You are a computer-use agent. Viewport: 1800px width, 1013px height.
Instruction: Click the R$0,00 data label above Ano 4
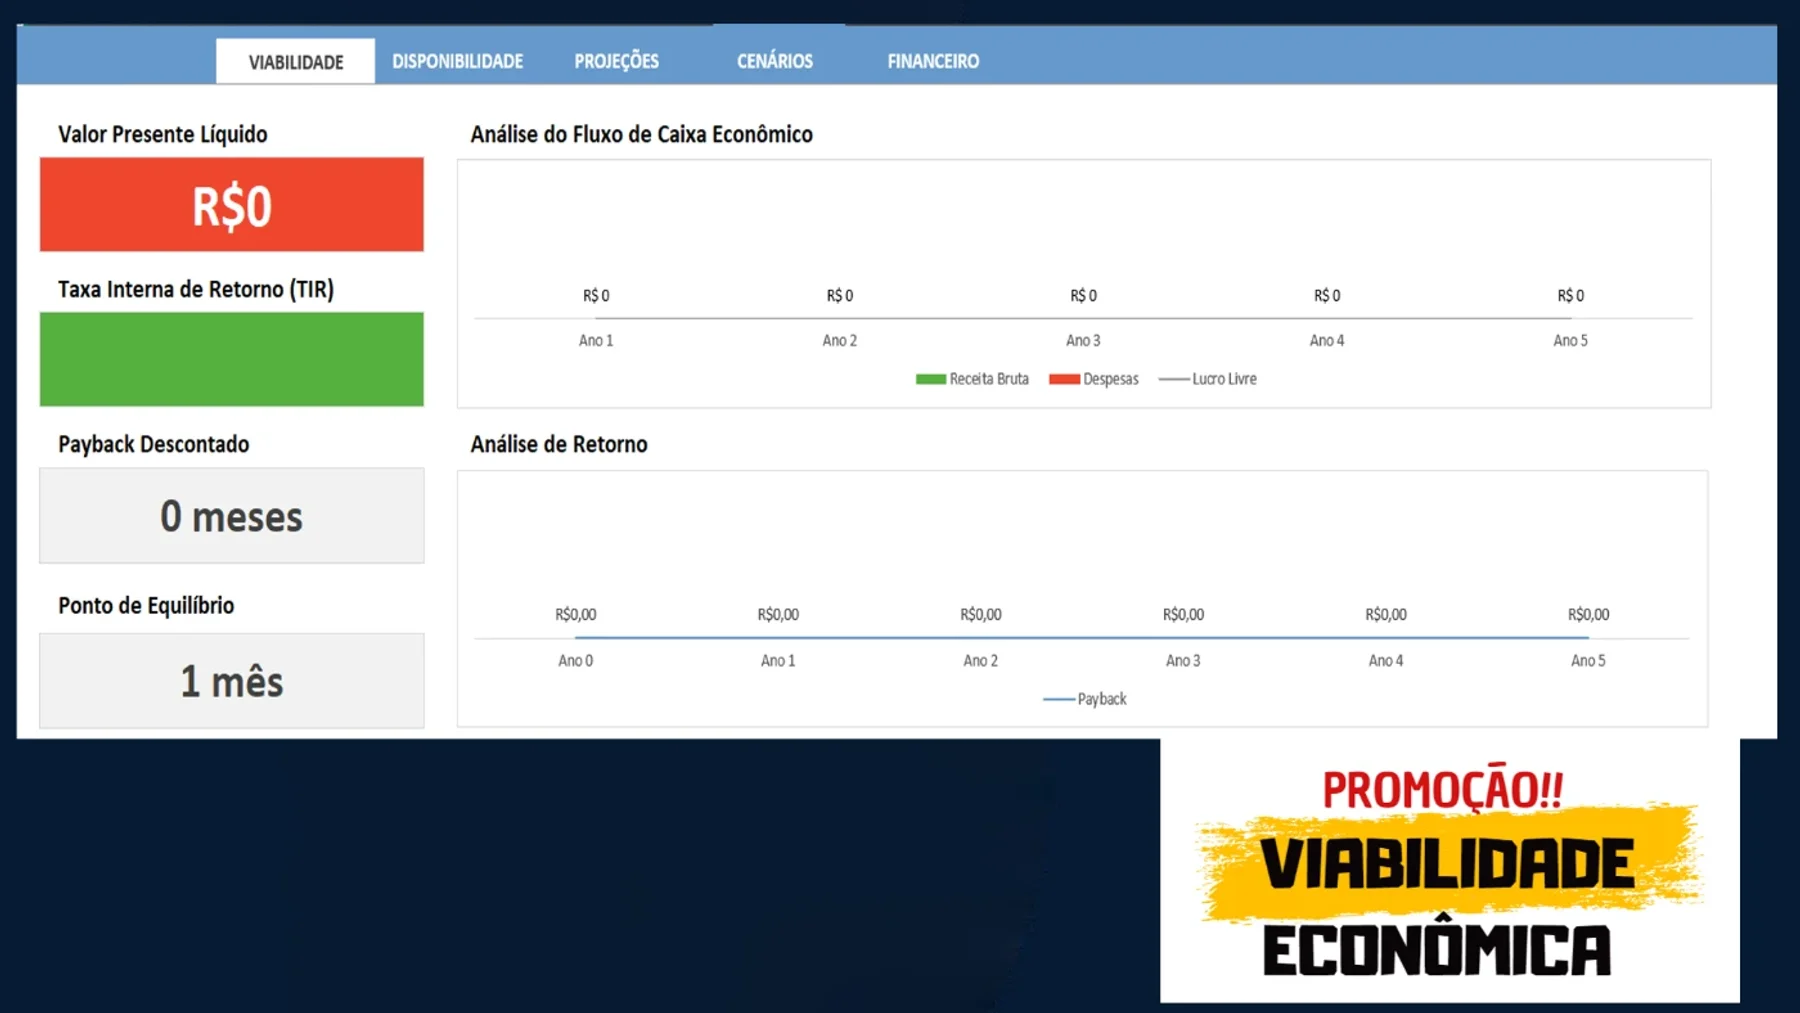[1386, 614]
